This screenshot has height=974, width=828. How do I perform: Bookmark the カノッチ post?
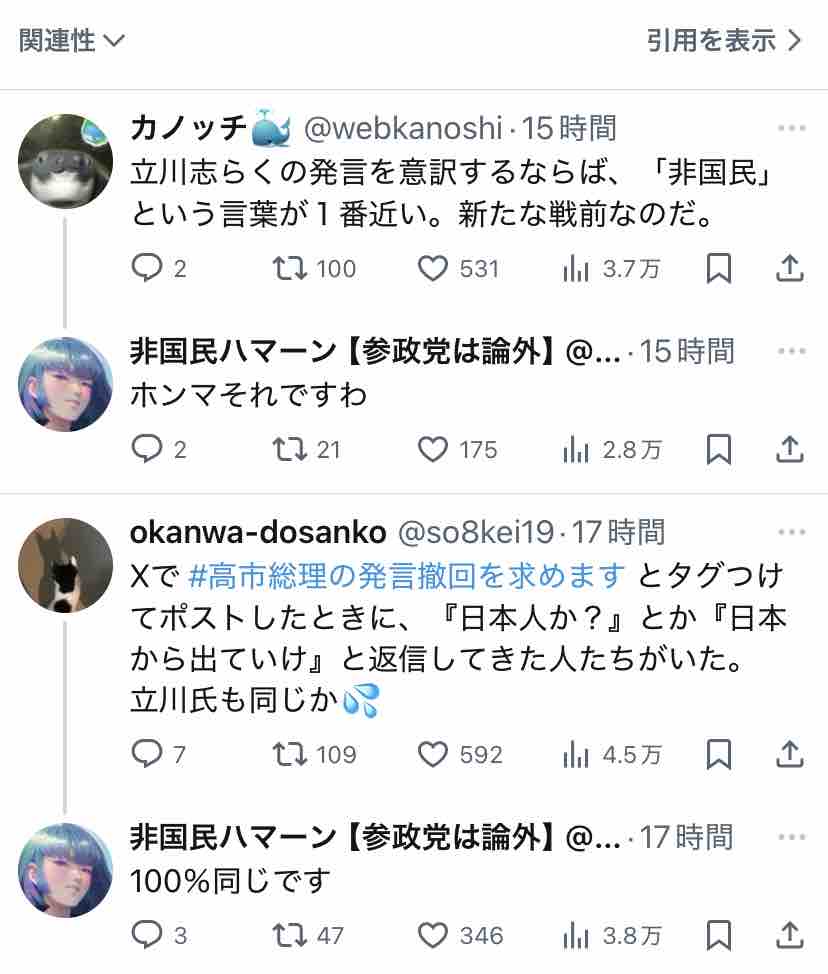719,269
